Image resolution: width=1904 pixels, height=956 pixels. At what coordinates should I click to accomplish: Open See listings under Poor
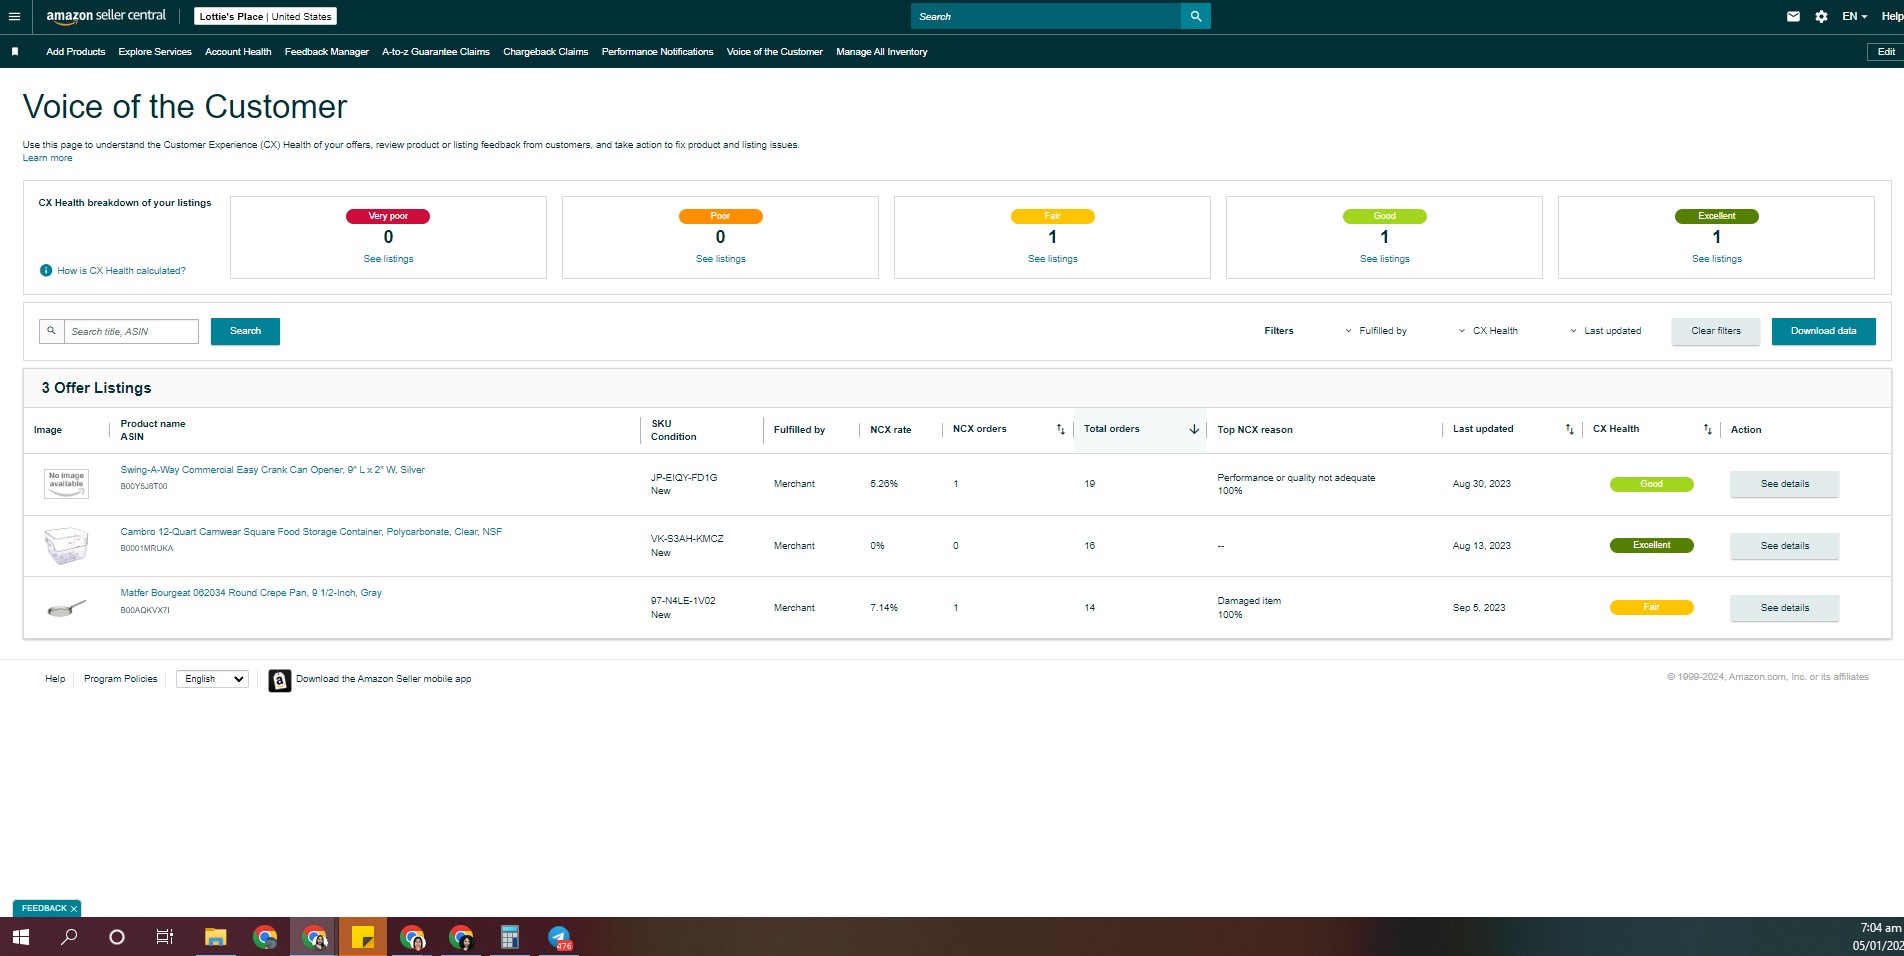point(721,259)
